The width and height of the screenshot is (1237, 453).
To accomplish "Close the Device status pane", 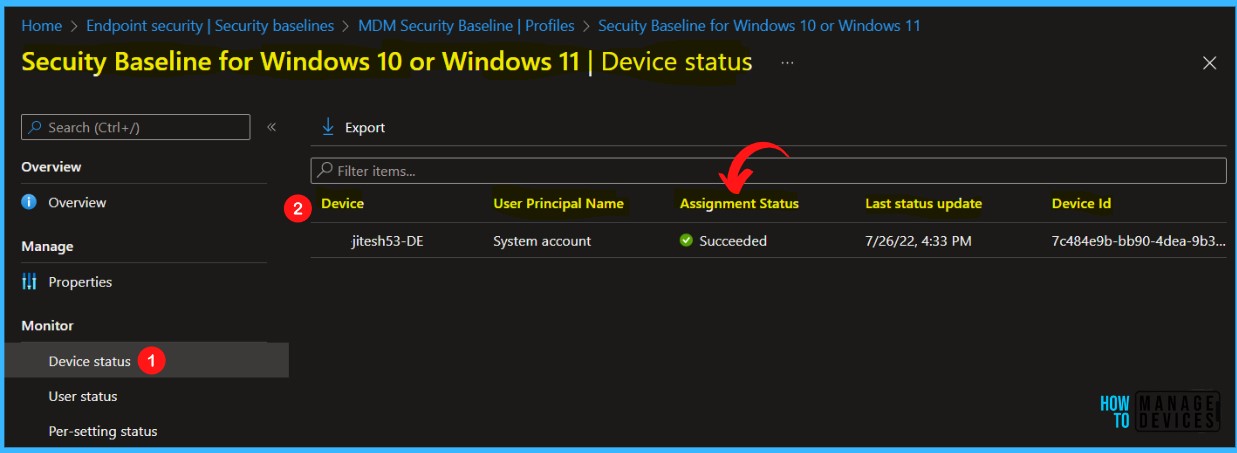I will click(1209, 63).
